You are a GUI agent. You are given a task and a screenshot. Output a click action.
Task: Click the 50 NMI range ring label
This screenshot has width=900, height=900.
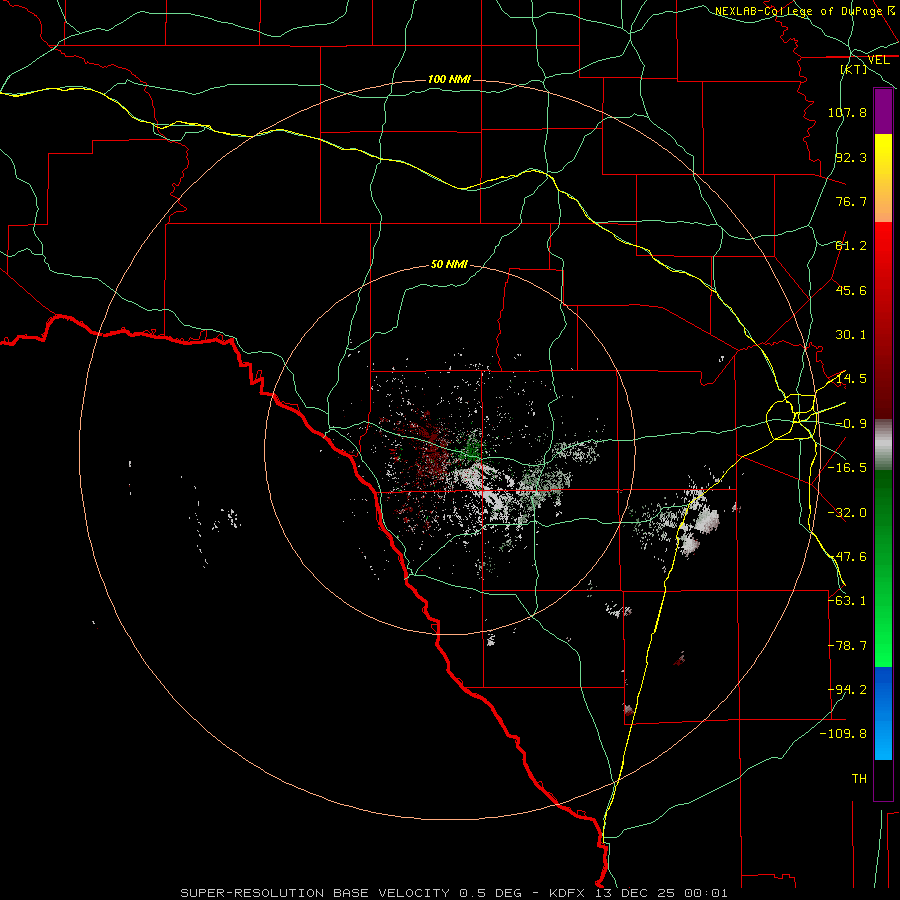click(449, 265)
